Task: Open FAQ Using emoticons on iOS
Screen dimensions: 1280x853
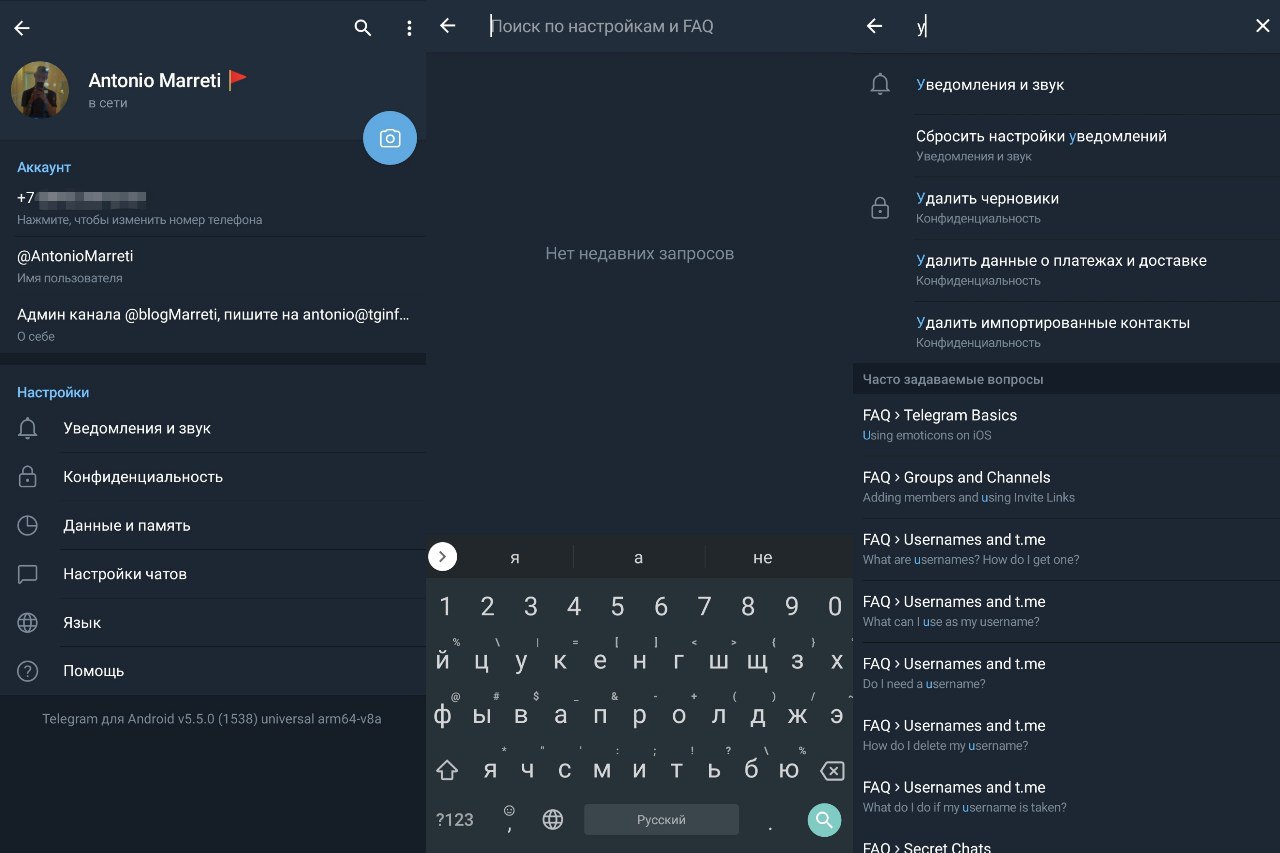Action: coord(1066,424)
